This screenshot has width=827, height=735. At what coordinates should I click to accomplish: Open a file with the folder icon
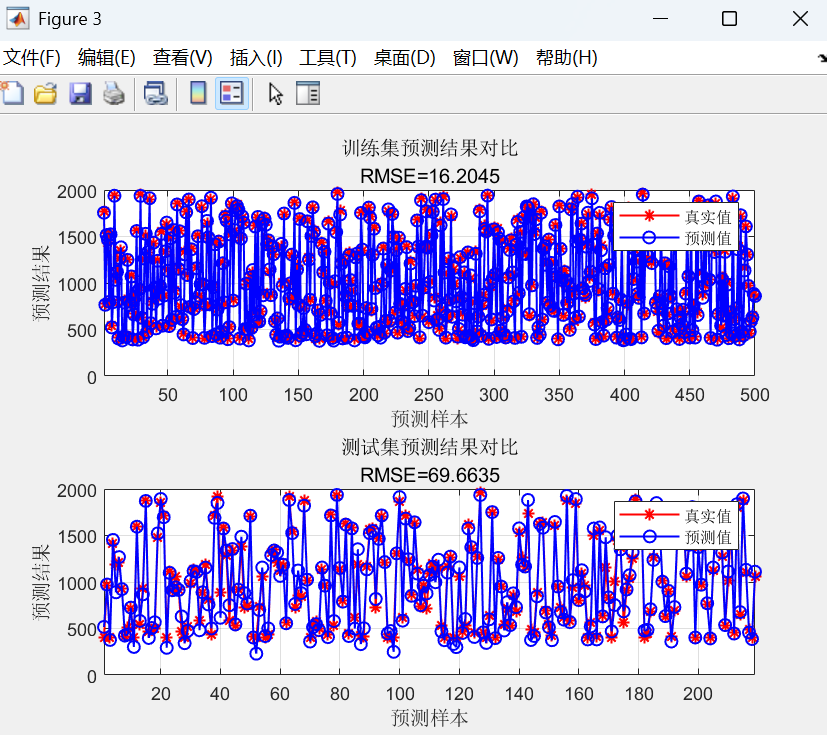45,94
